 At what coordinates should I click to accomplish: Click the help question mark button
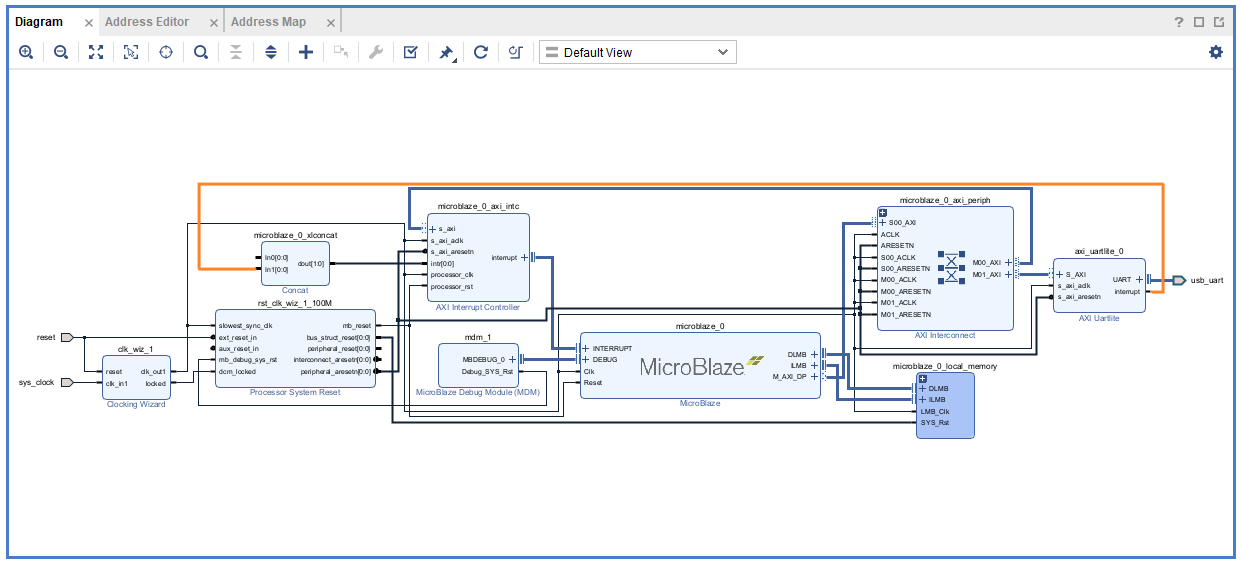tap(1180, 22)
